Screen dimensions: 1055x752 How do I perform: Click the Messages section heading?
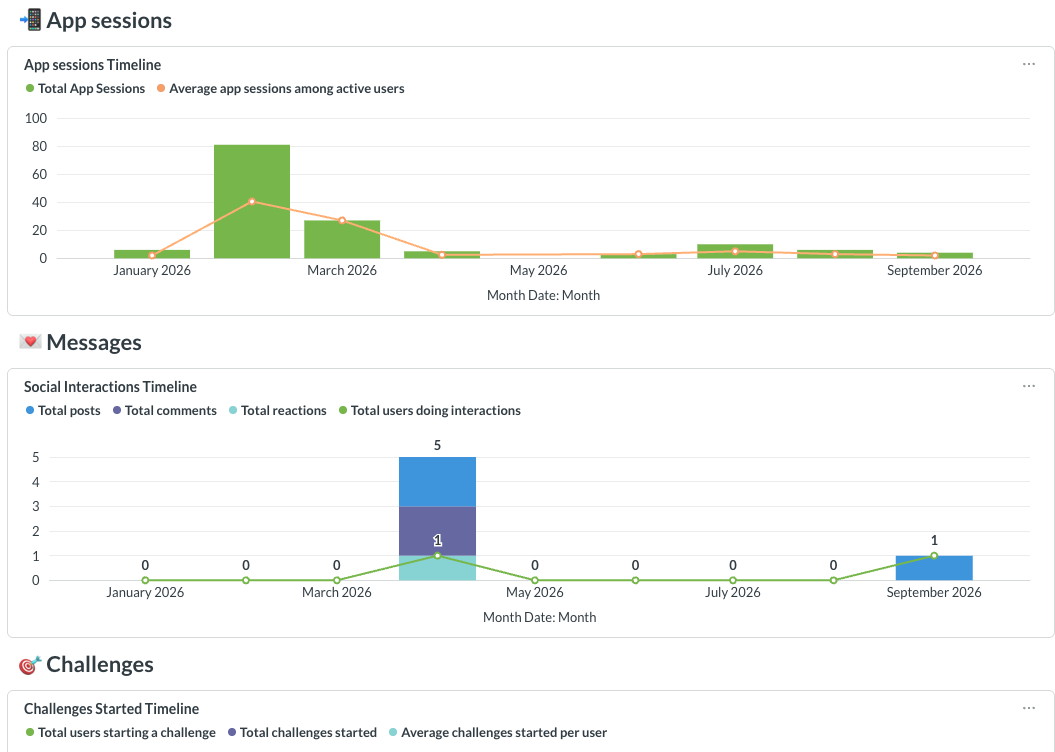pyautogui.click(x=94, y=342)
